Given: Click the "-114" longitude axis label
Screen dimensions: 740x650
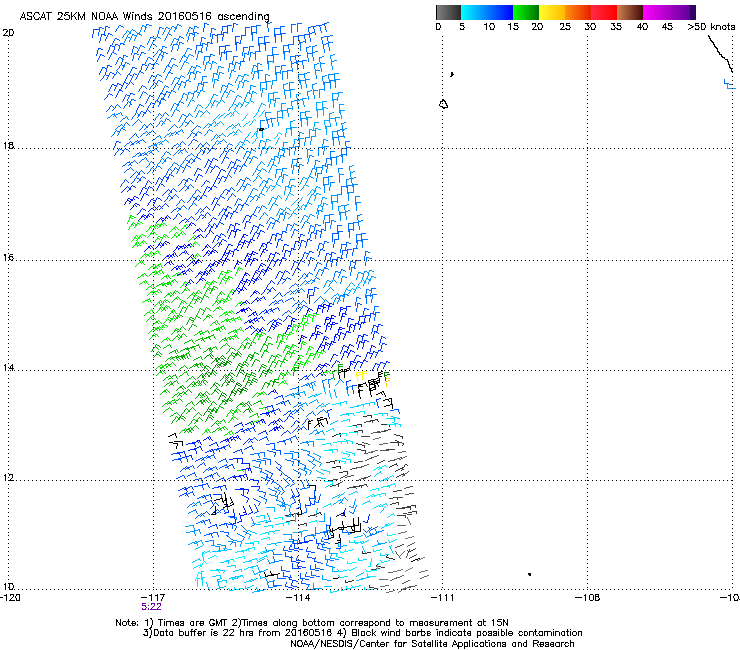Looking at the screenshot, I should [298, 598].
